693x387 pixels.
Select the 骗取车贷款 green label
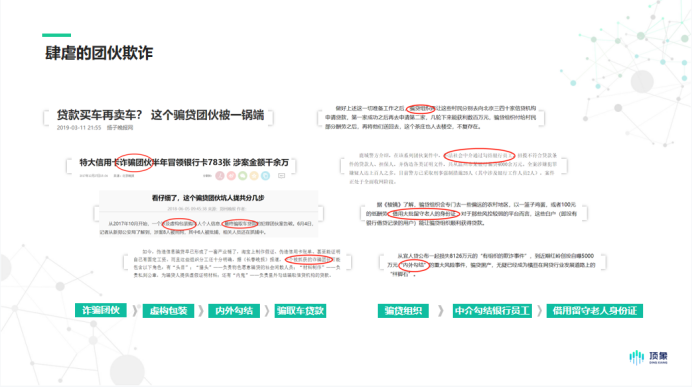300,311
